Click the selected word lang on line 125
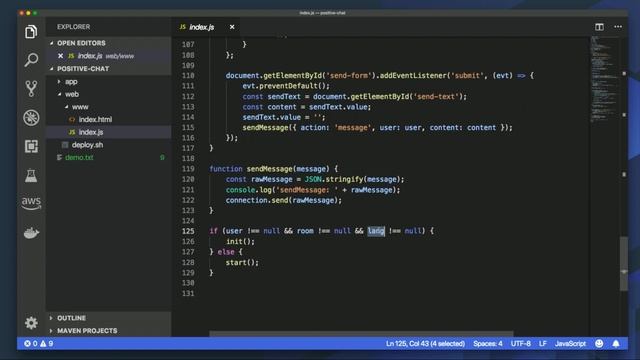Screen dimensions: 640x360 pos(376,231)
